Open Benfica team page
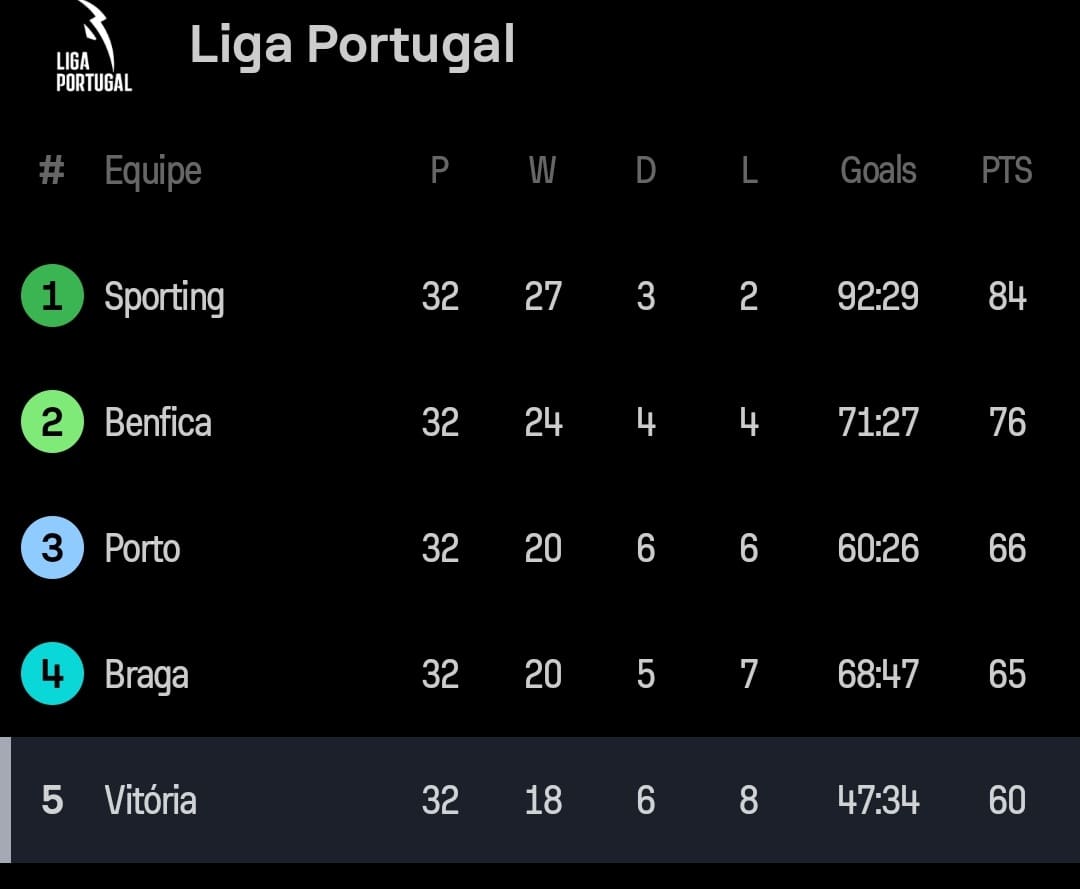Screen dimensions: 1080x889 158,422
